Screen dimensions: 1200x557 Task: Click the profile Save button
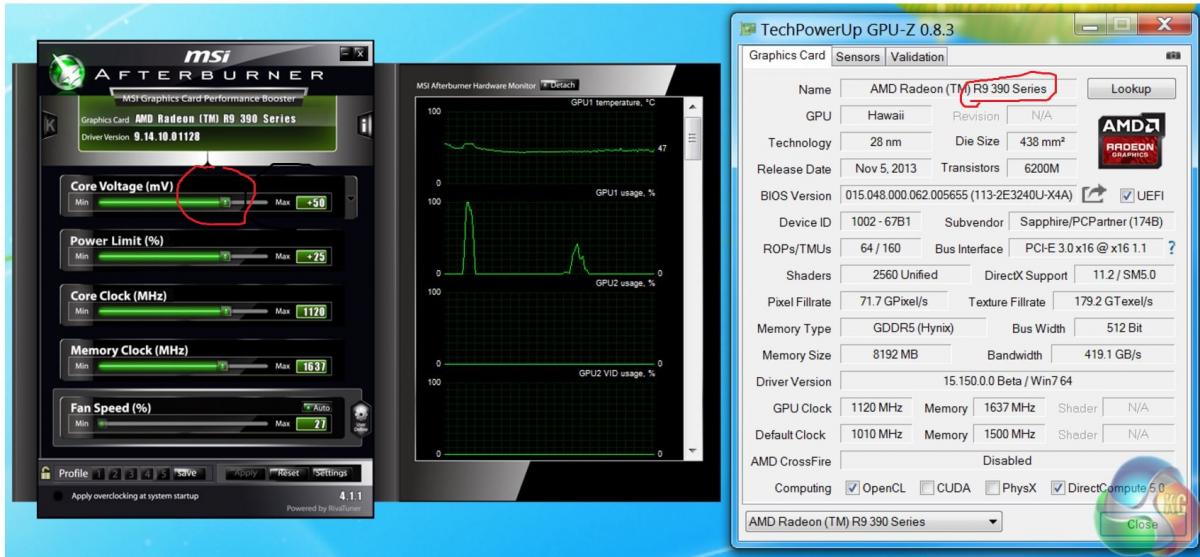187,473
